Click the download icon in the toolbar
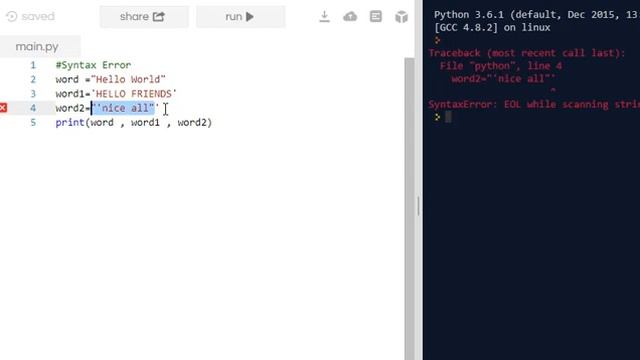The width and height of the screenshot is (640, 360). click(324, 16)
